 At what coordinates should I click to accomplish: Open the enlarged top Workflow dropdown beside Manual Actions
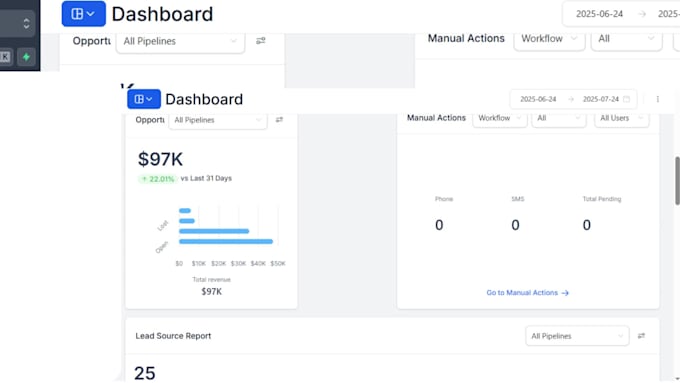pyautogui.click(x=549, y=39)
